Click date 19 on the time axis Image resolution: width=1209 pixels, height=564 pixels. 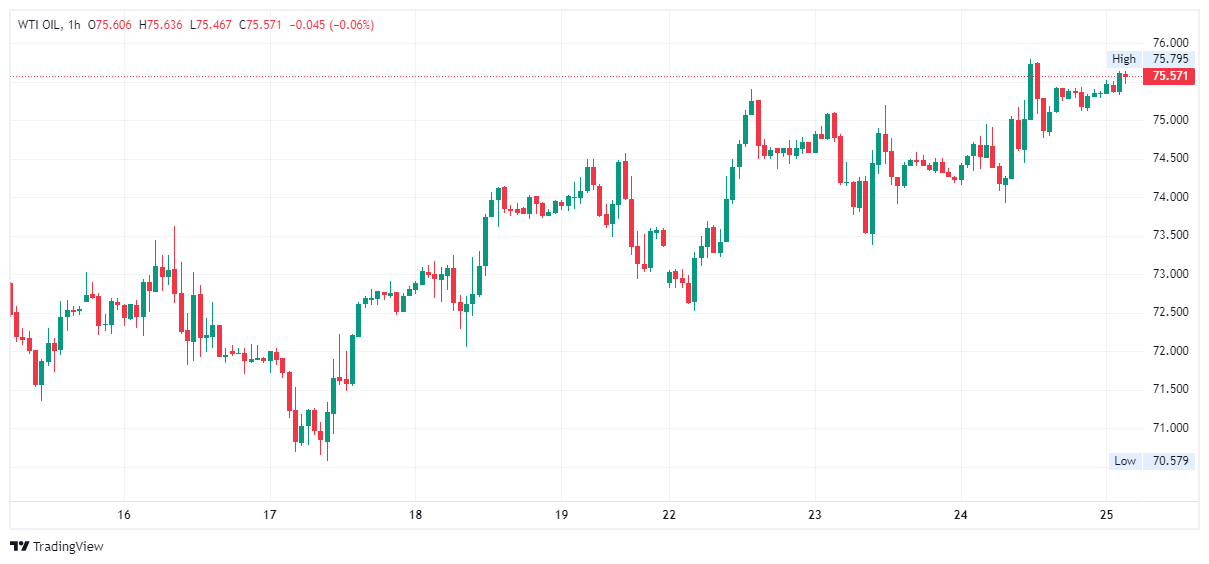tap(561, 515)
